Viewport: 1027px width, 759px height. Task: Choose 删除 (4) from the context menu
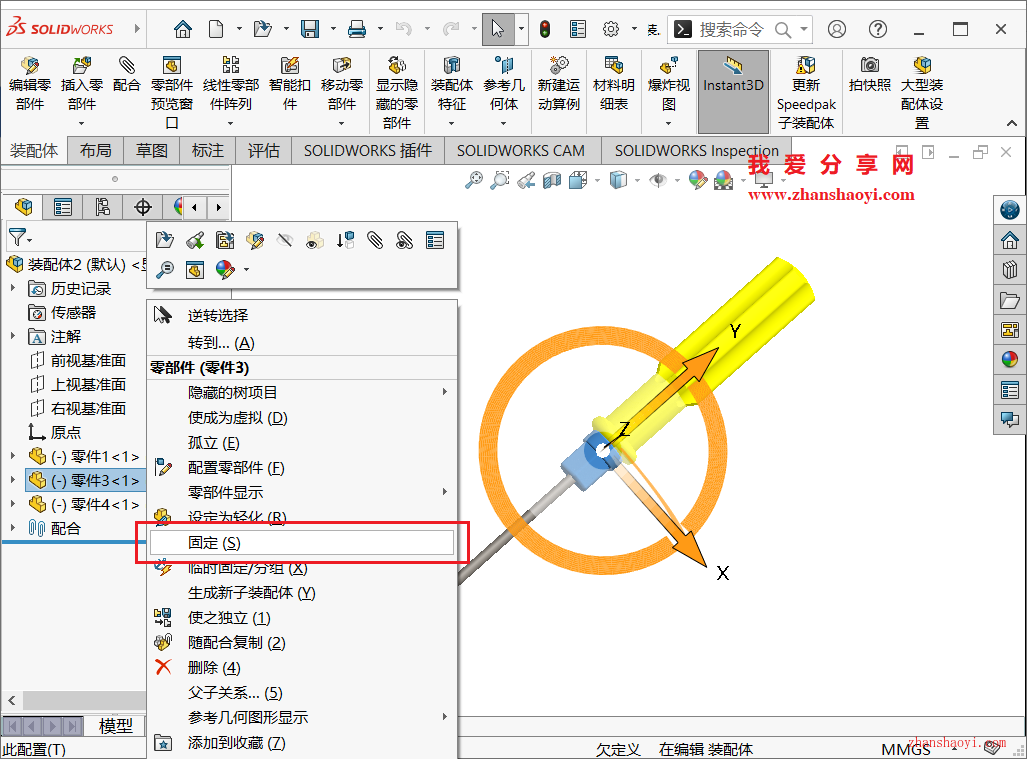[302, 667]
